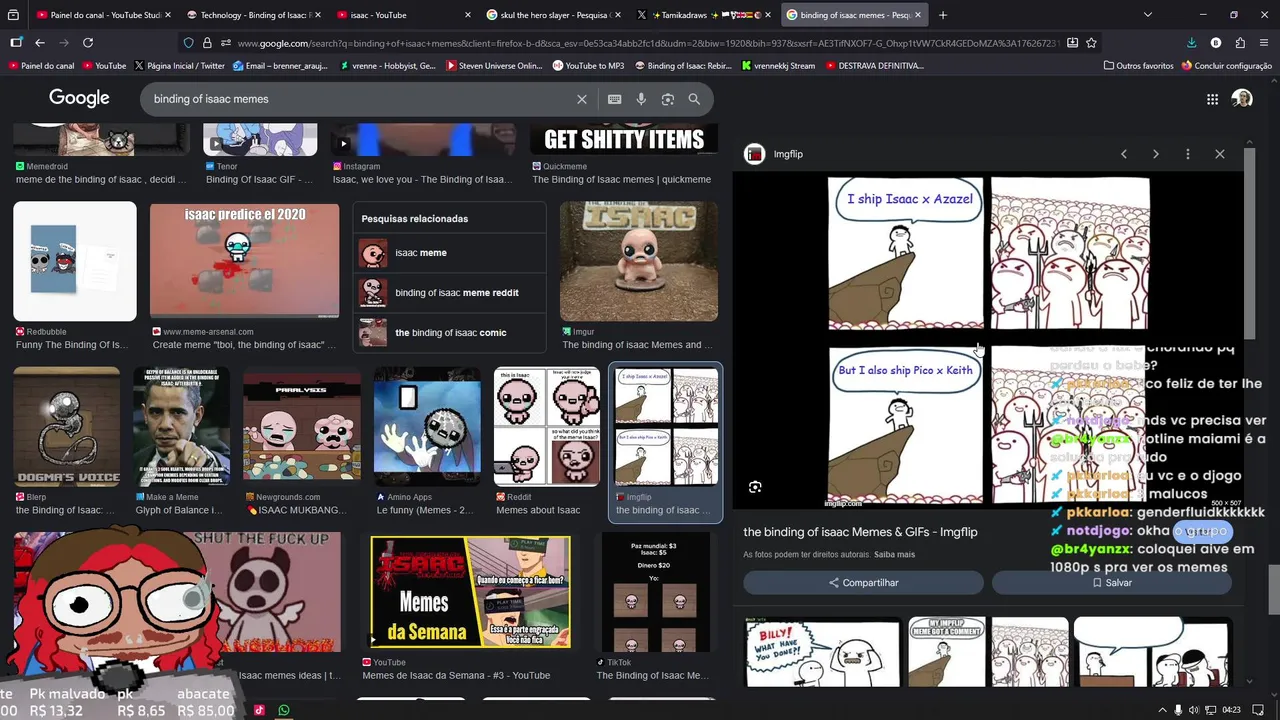Open TikTok The Binding of Isaac thumbnail
This screenshot has width=1280, height=720.
point(654,592)
